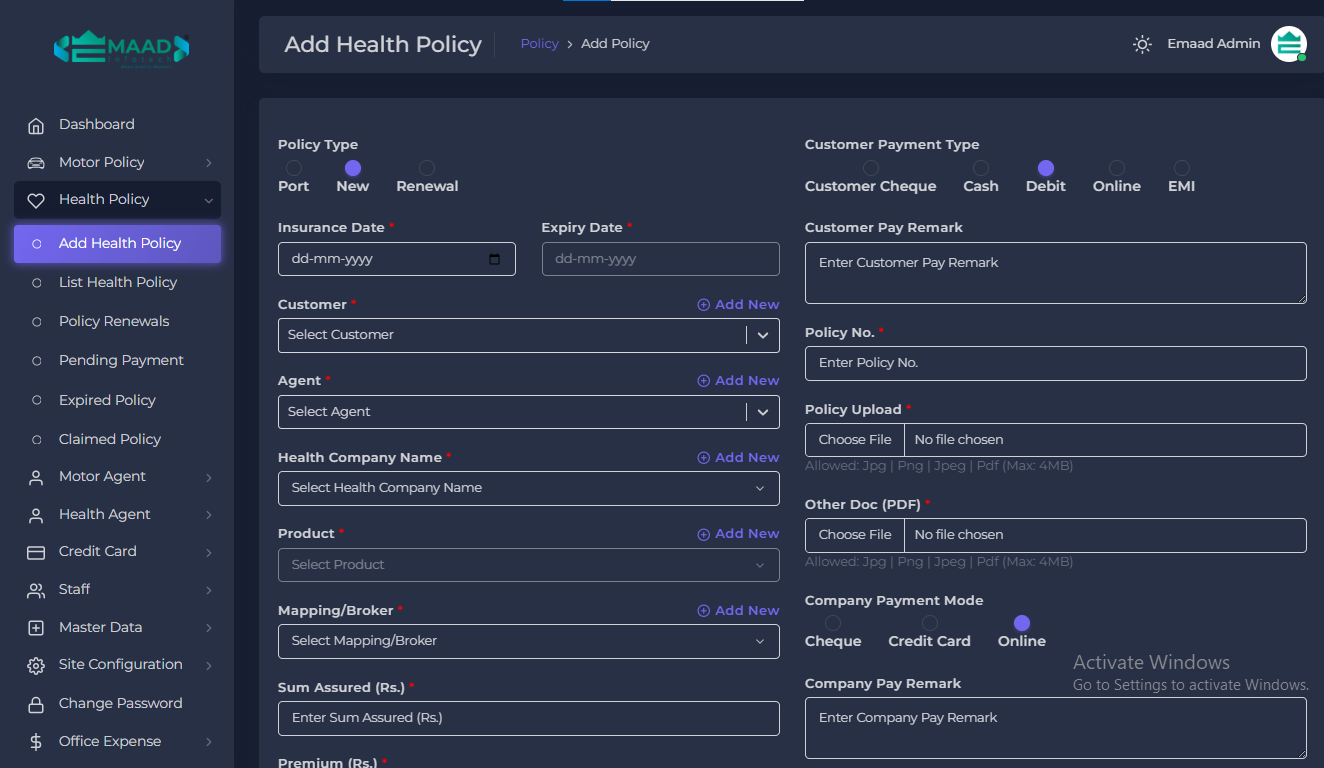Click the Dashboard home icon
1324x768 pixels.
point(36,125)
